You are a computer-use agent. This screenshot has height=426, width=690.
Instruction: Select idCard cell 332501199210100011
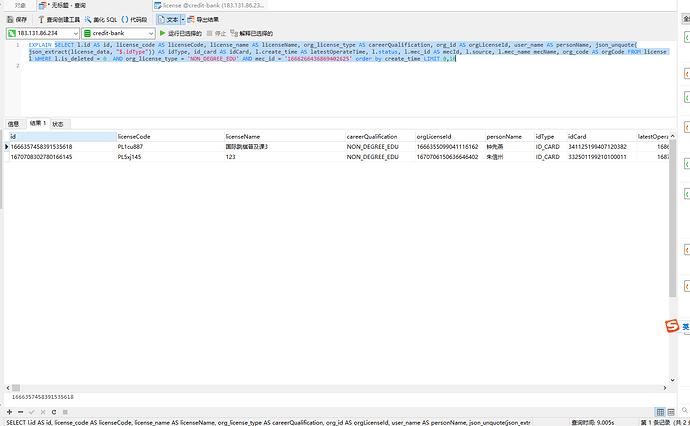602,157
